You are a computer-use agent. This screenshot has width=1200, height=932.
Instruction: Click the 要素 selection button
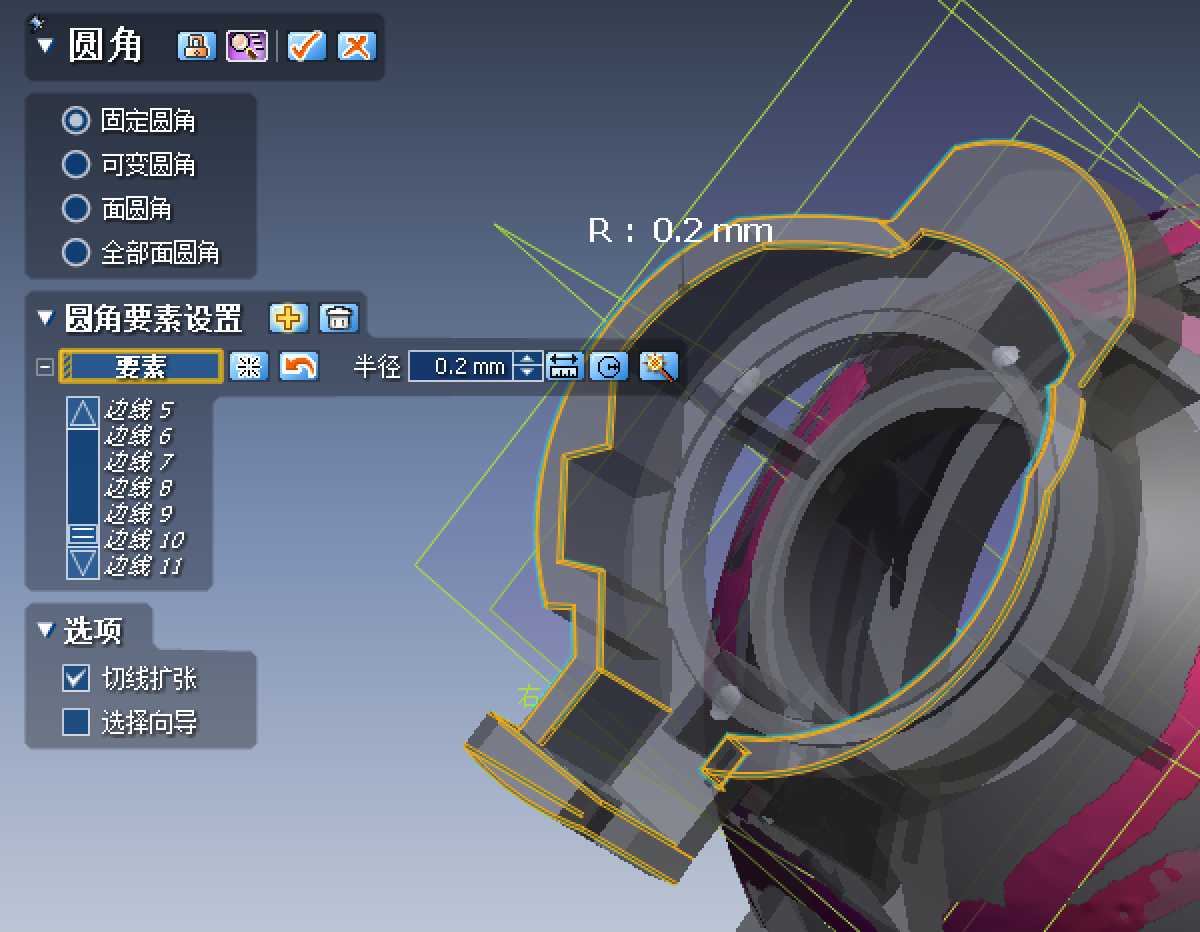tap(141, 367)
